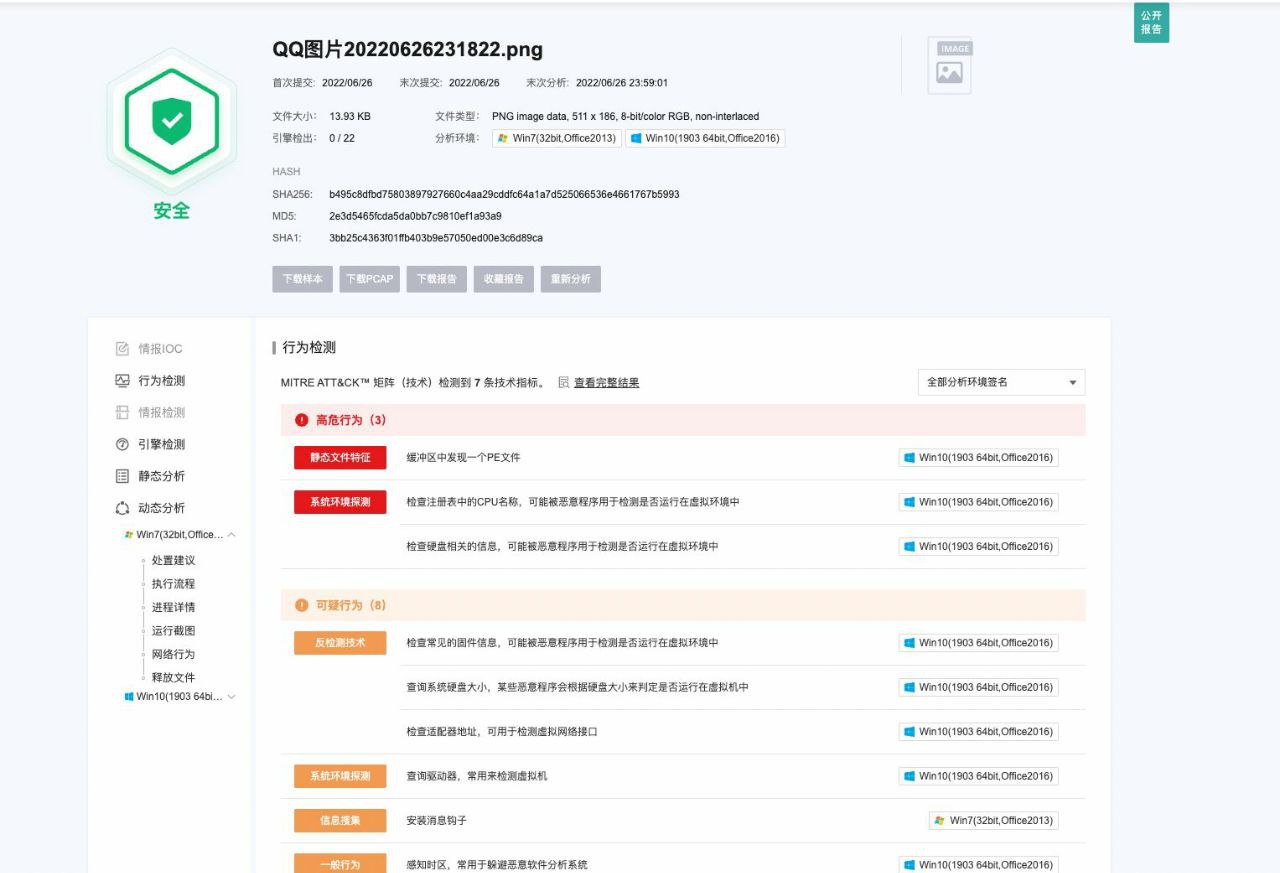This screenshot has width=1280, height=873.
Task: Open 动态分析 sidebar section
Action: click(x=161, y=508)
